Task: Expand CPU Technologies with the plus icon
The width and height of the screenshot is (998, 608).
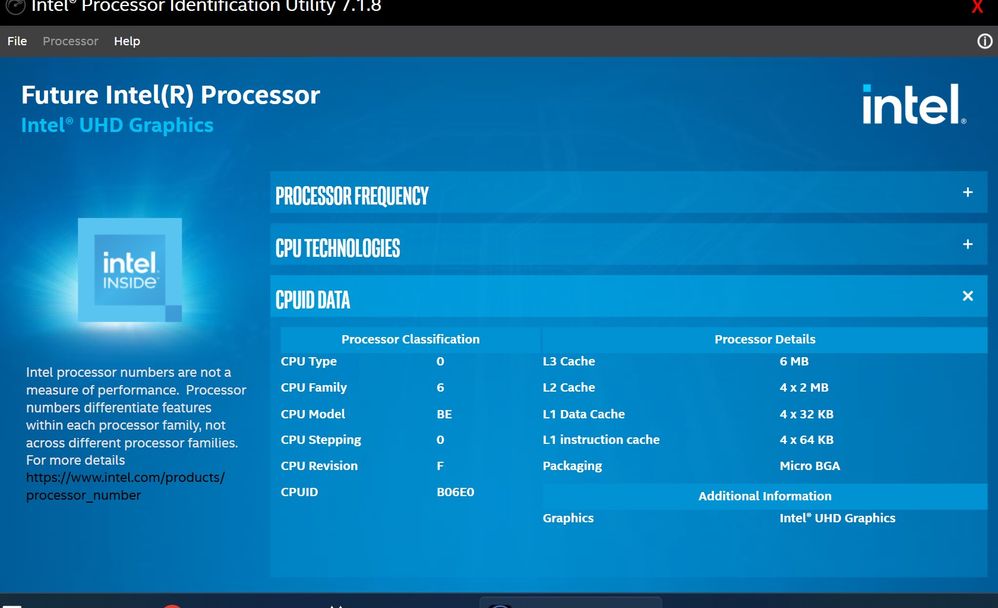Action: coord(967,244)
